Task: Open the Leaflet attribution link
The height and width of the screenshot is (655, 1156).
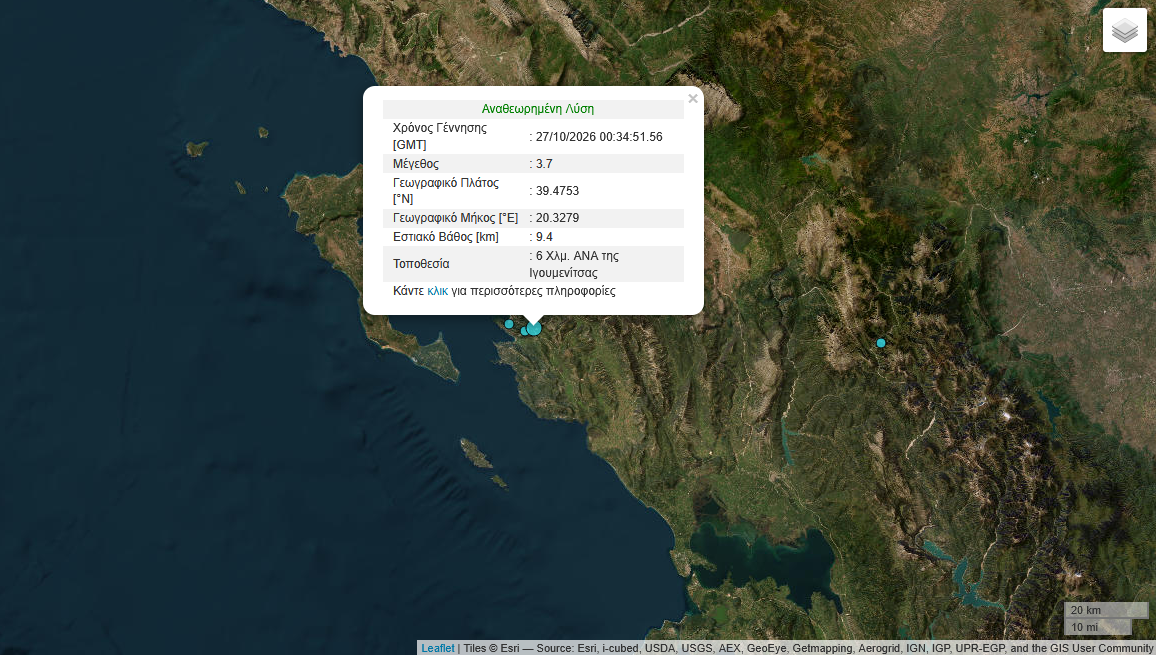Action: 438,648
